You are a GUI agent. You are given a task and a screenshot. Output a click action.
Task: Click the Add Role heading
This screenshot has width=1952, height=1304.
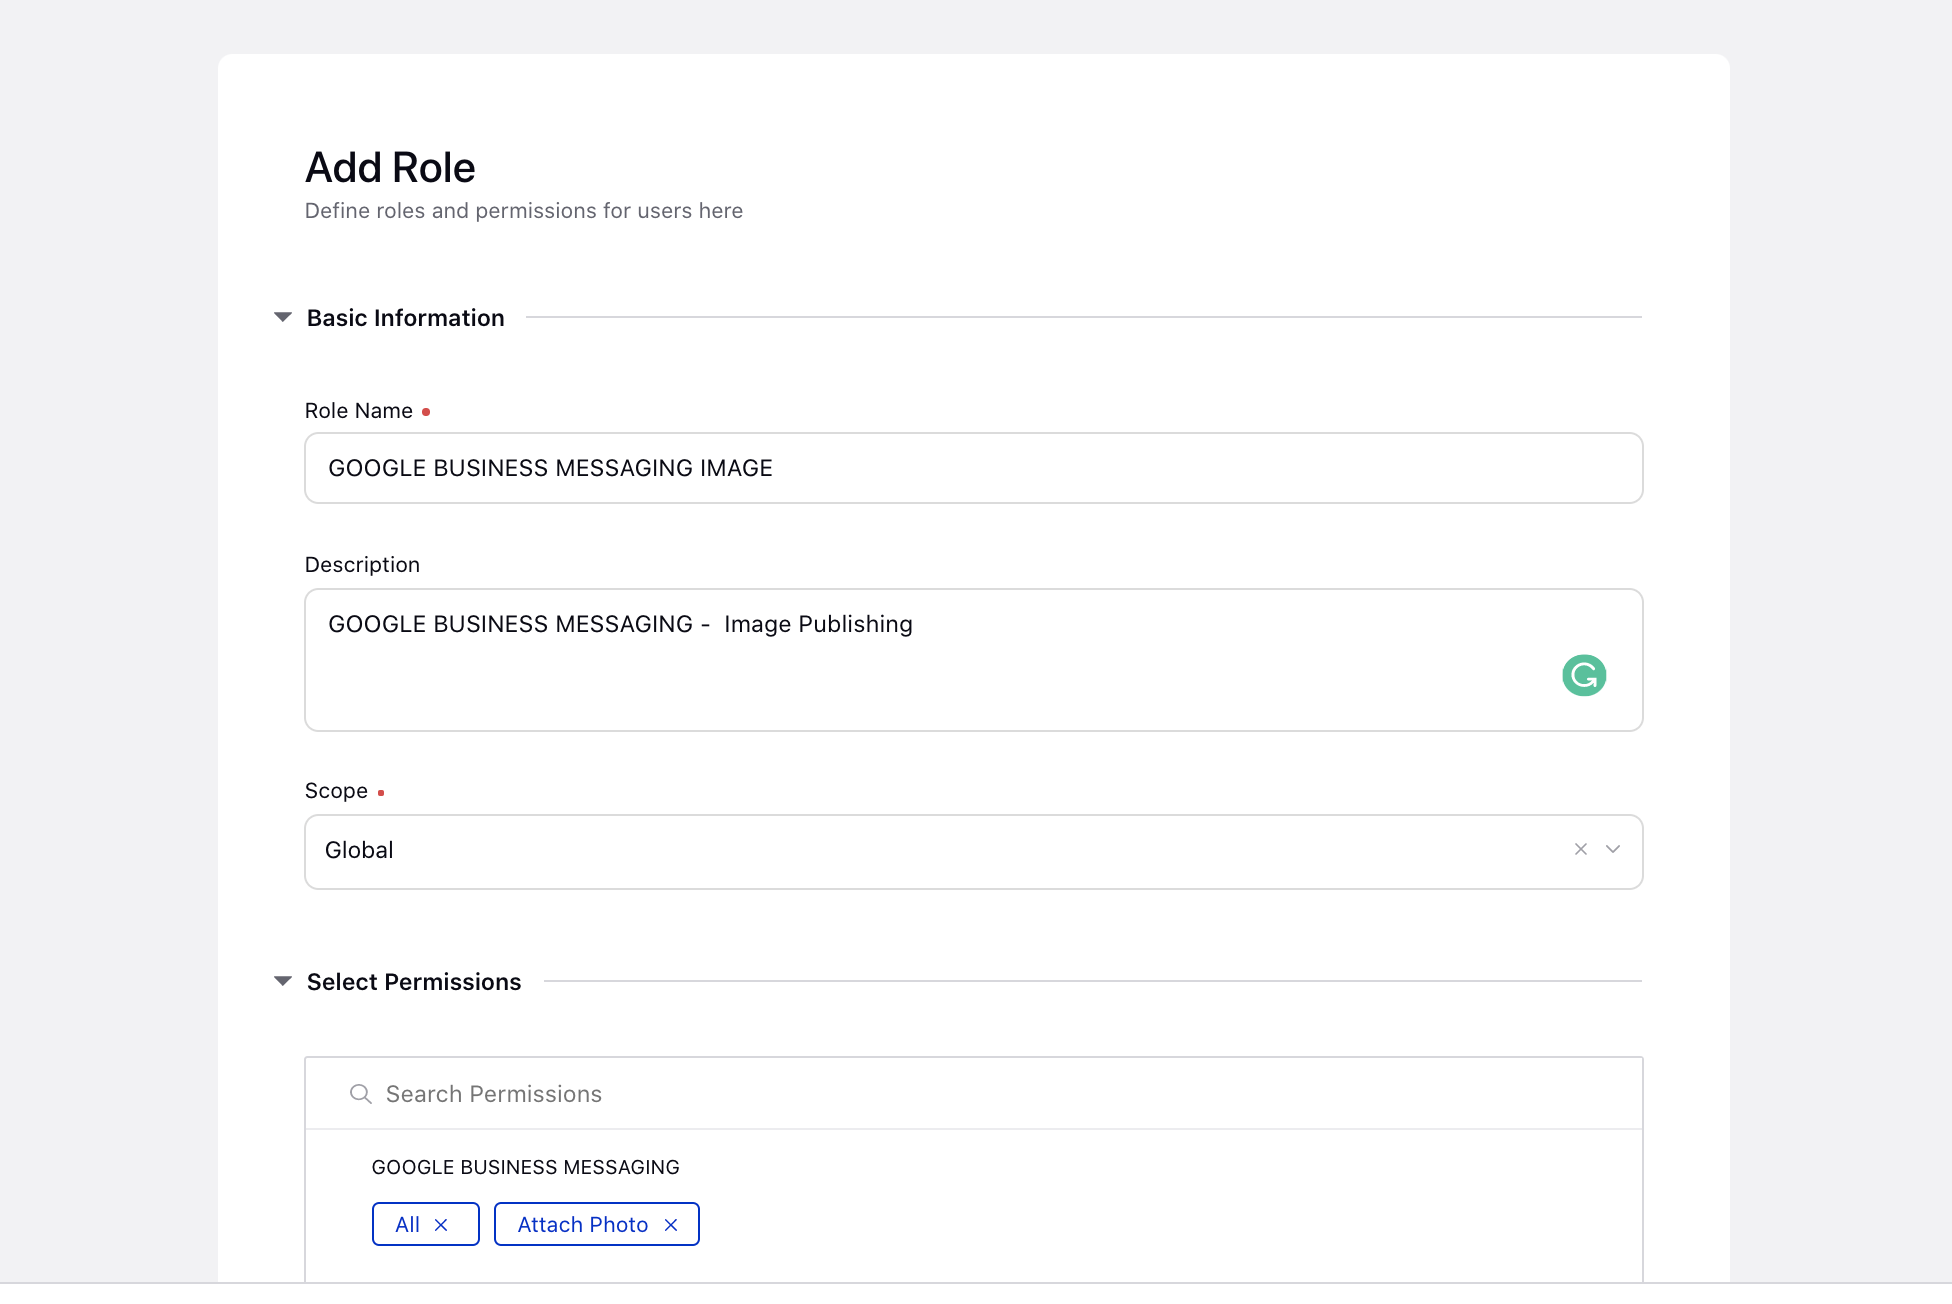pyautogui.click(x=390, y=167)
